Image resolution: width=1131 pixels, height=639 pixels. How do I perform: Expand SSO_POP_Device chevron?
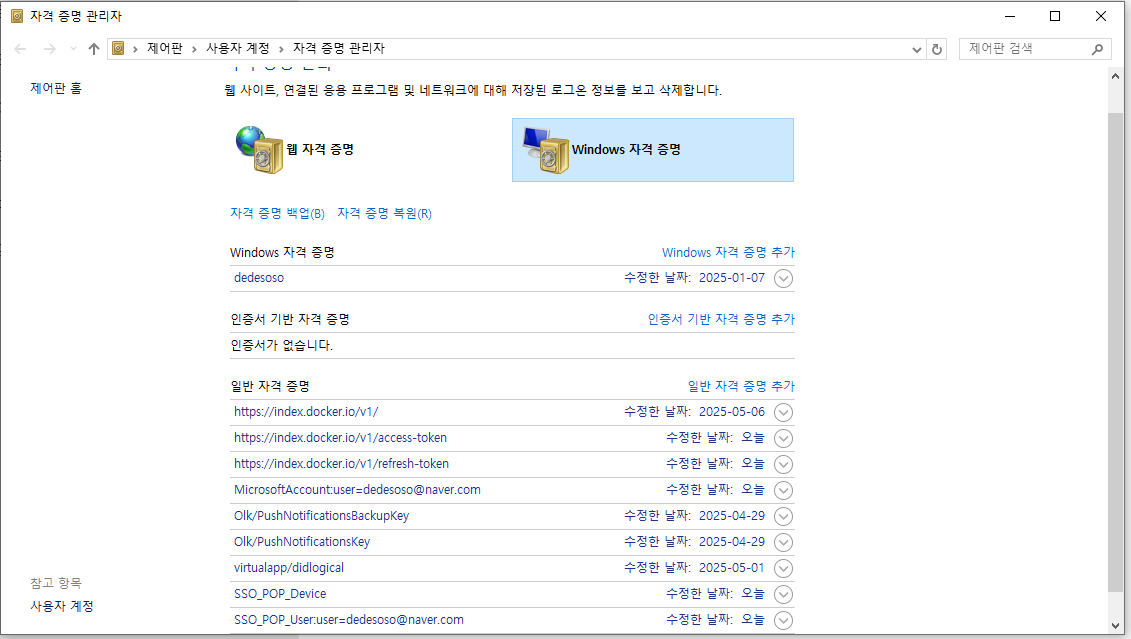(783, 594)
